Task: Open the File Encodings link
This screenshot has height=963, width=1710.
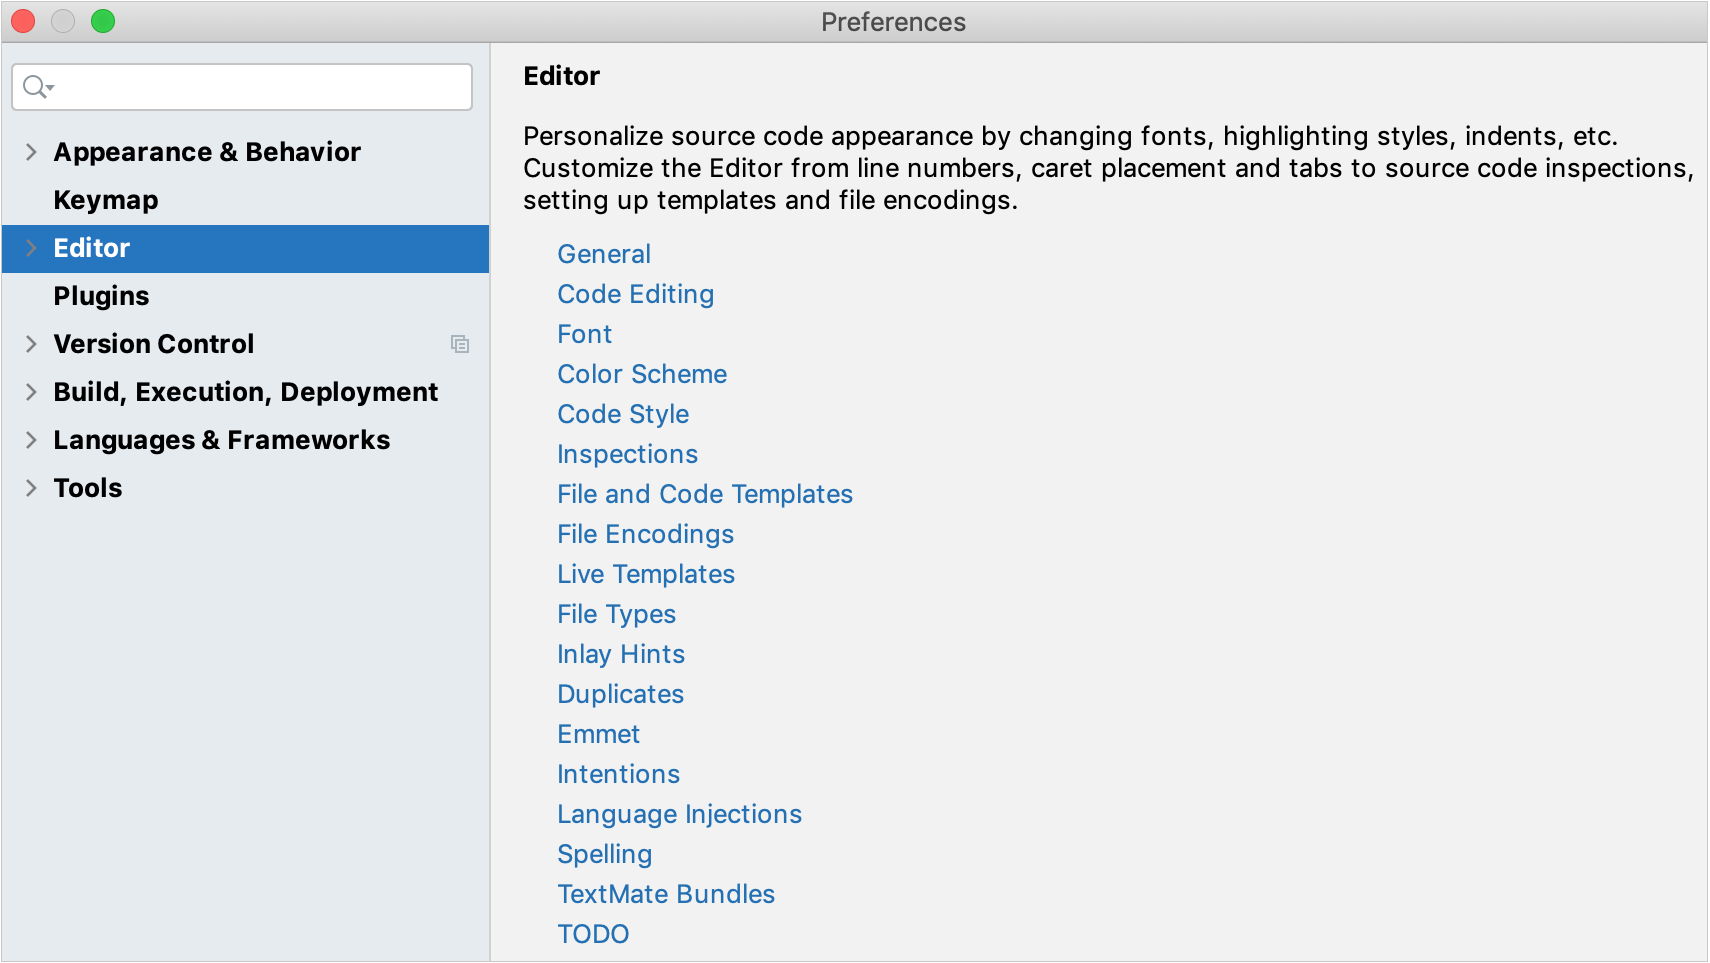Action: pyautogui.click(x=645, y=534)
